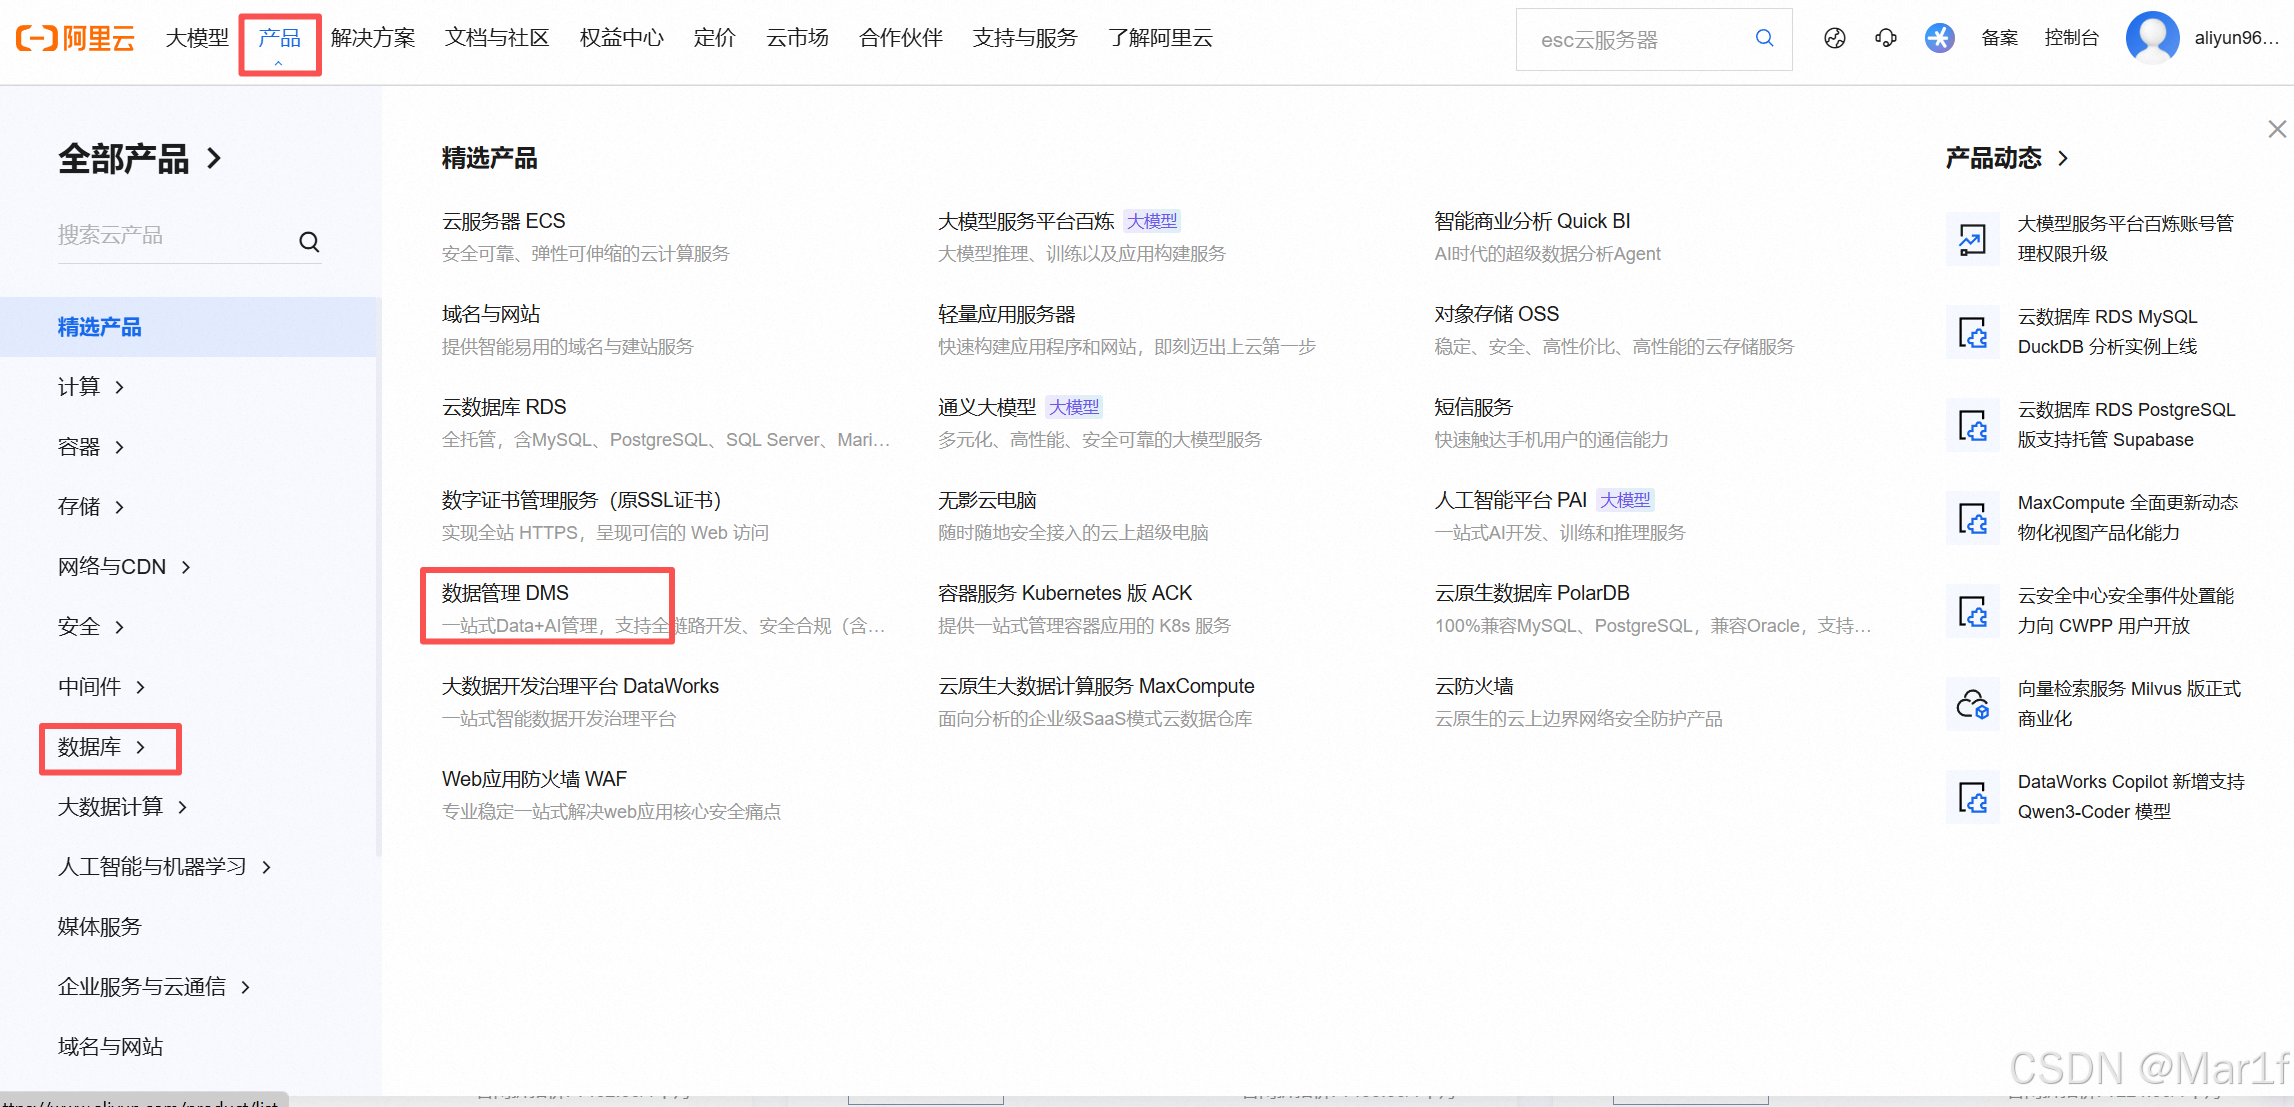Click the headset customer service icon
The image size is (2294, 1107).
(x=1886, y=38)
